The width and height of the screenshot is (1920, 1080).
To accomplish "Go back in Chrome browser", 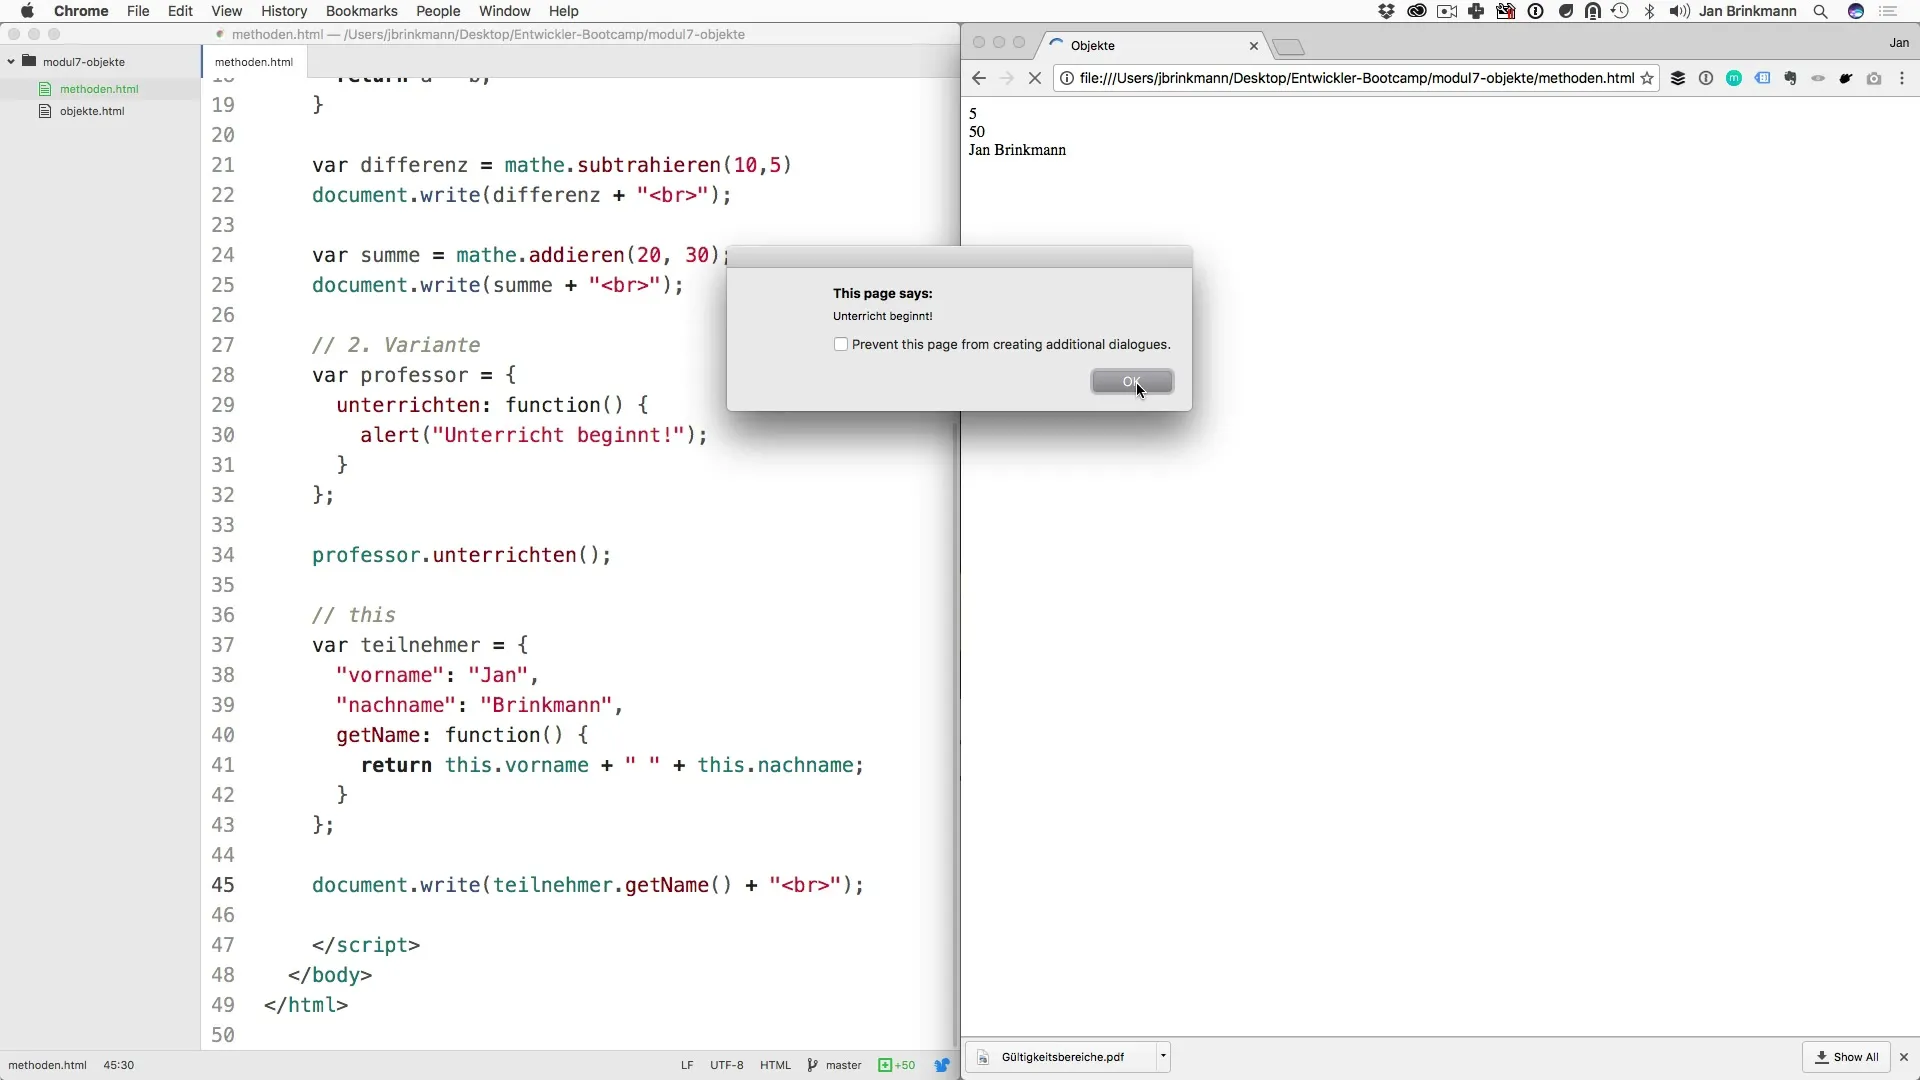I will [979, 78].
